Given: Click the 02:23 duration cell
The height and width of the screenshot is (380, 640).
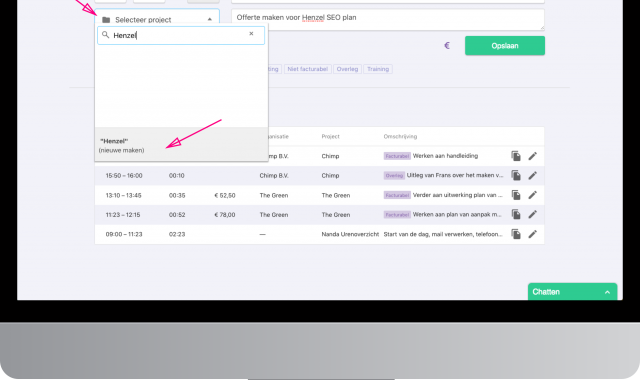Looking at the screenshot, I should [x=177, y=234].
